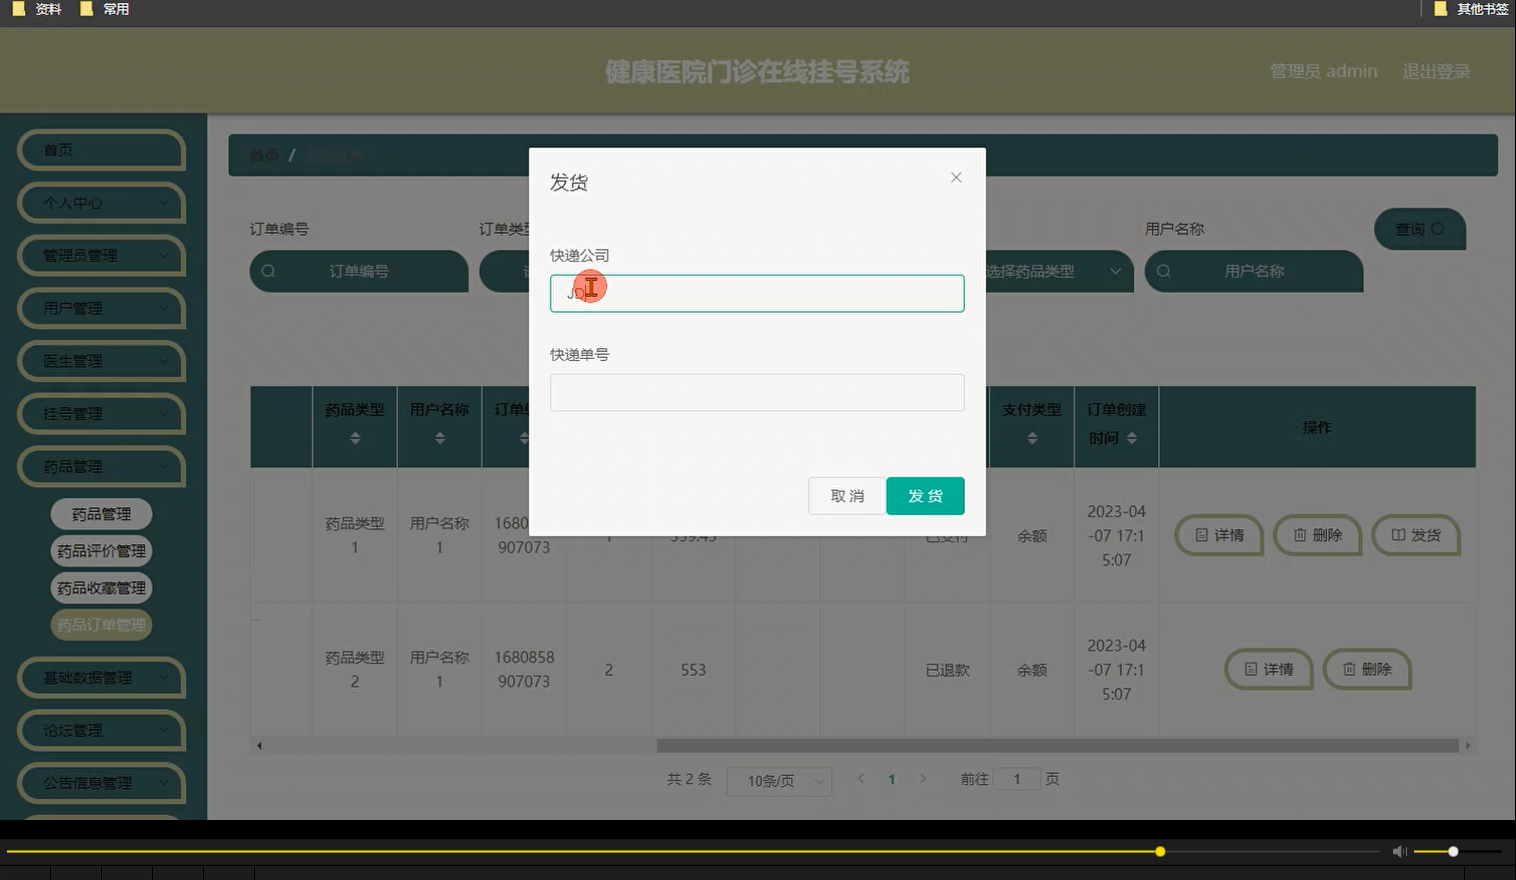Click the 快递单号 input field
This screenshot has height=880, width=1516.
pyautogui.click(x=756, y=392)
